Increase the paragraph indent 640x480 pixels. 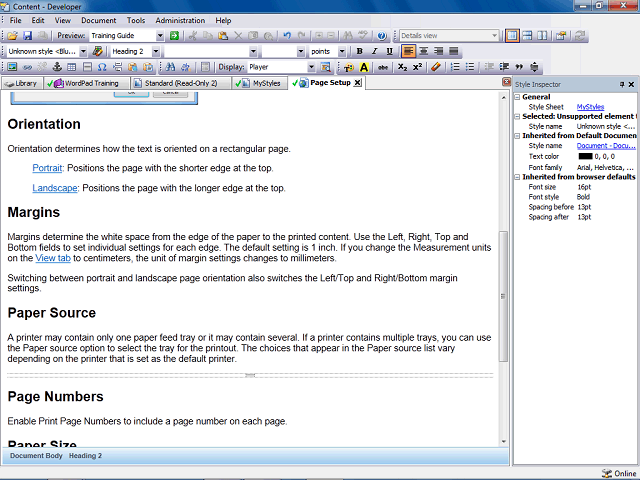[x=504, y=67]
